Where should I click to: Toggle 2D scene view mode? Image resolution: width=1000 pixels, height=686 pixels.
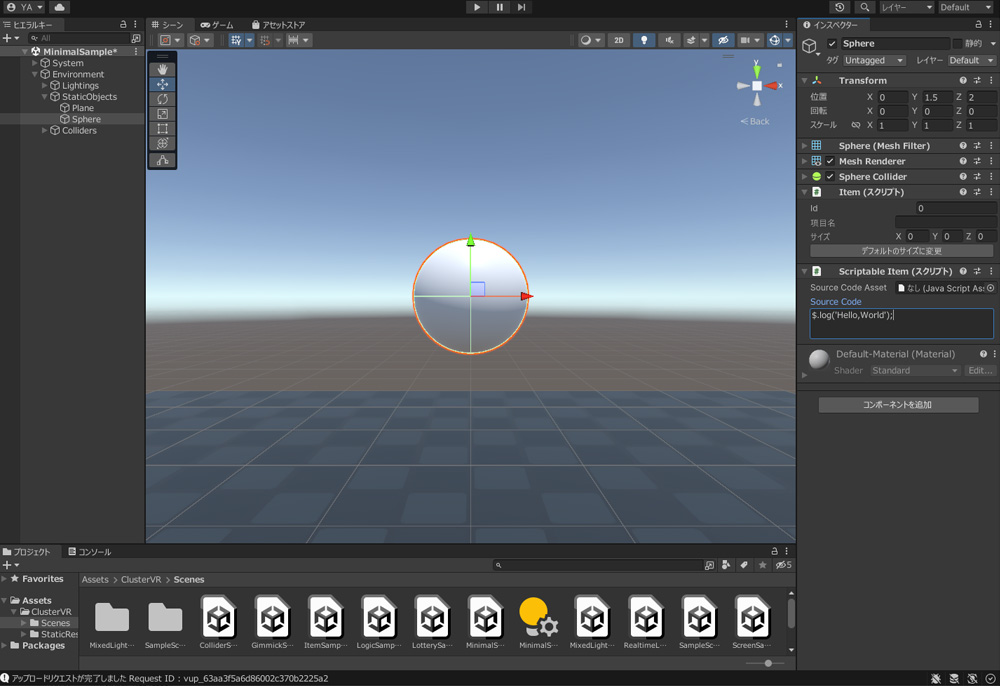click(618, 40)
